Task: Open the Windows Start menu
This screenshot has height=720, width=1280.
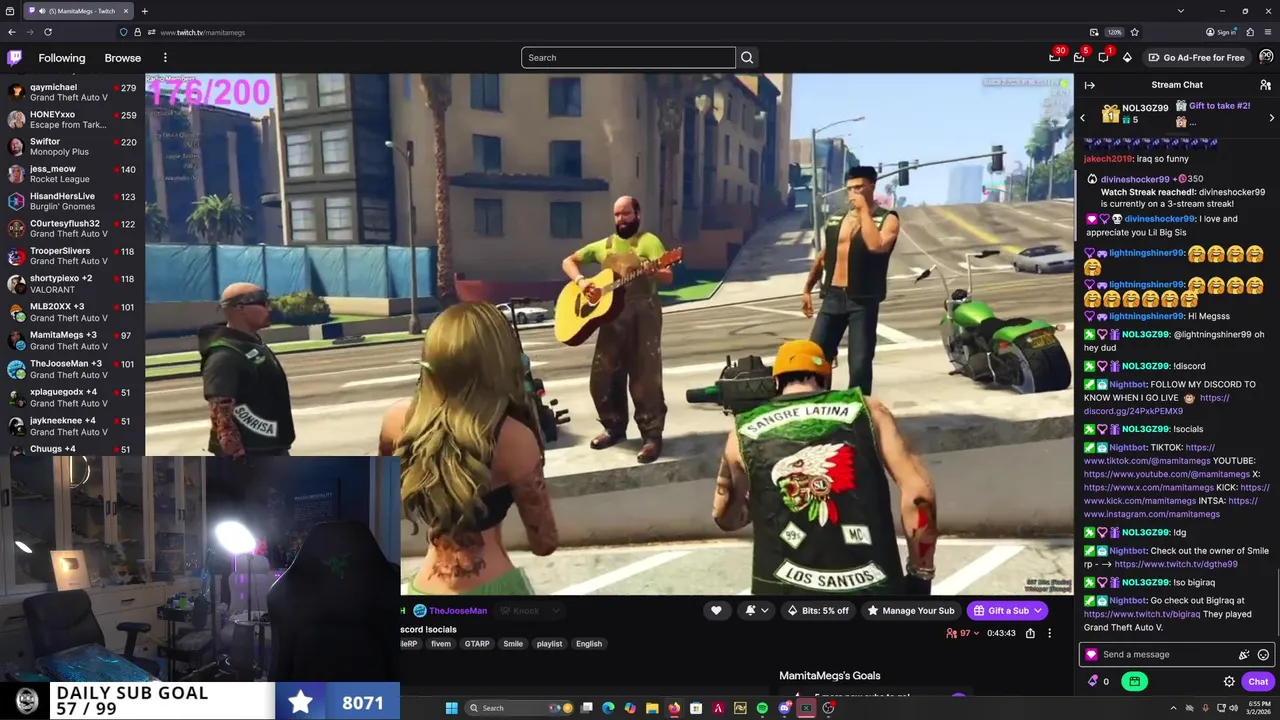Action: coord(451,708)
